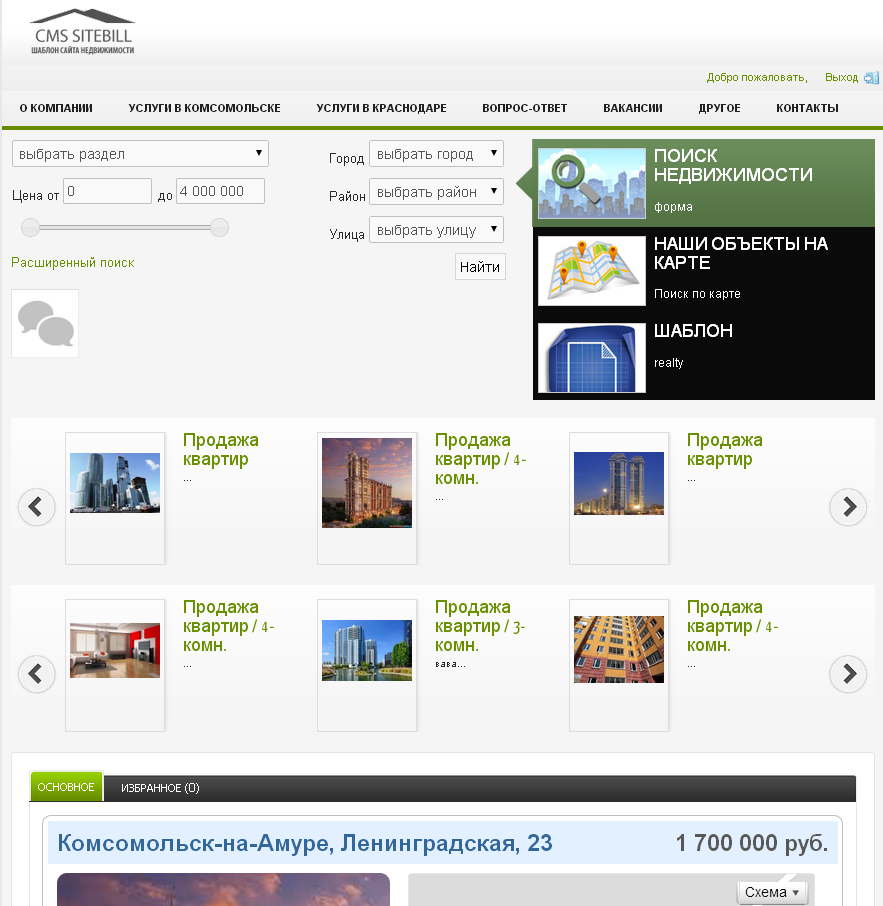
Task: Click the 'Найти' search button
Action: 480,266
